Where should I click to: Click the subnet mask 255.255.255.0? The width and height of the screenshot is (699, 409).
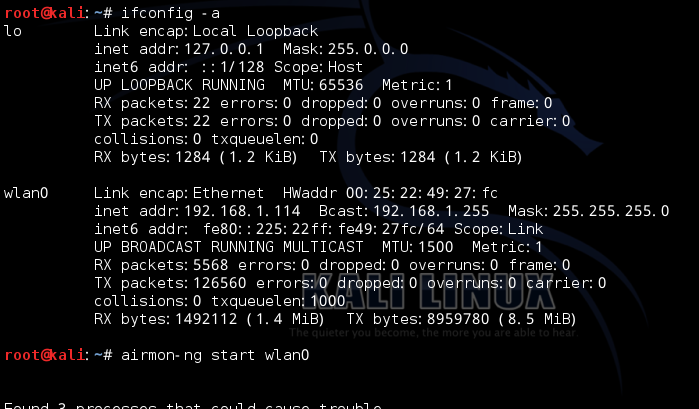(x=611, y=210)
